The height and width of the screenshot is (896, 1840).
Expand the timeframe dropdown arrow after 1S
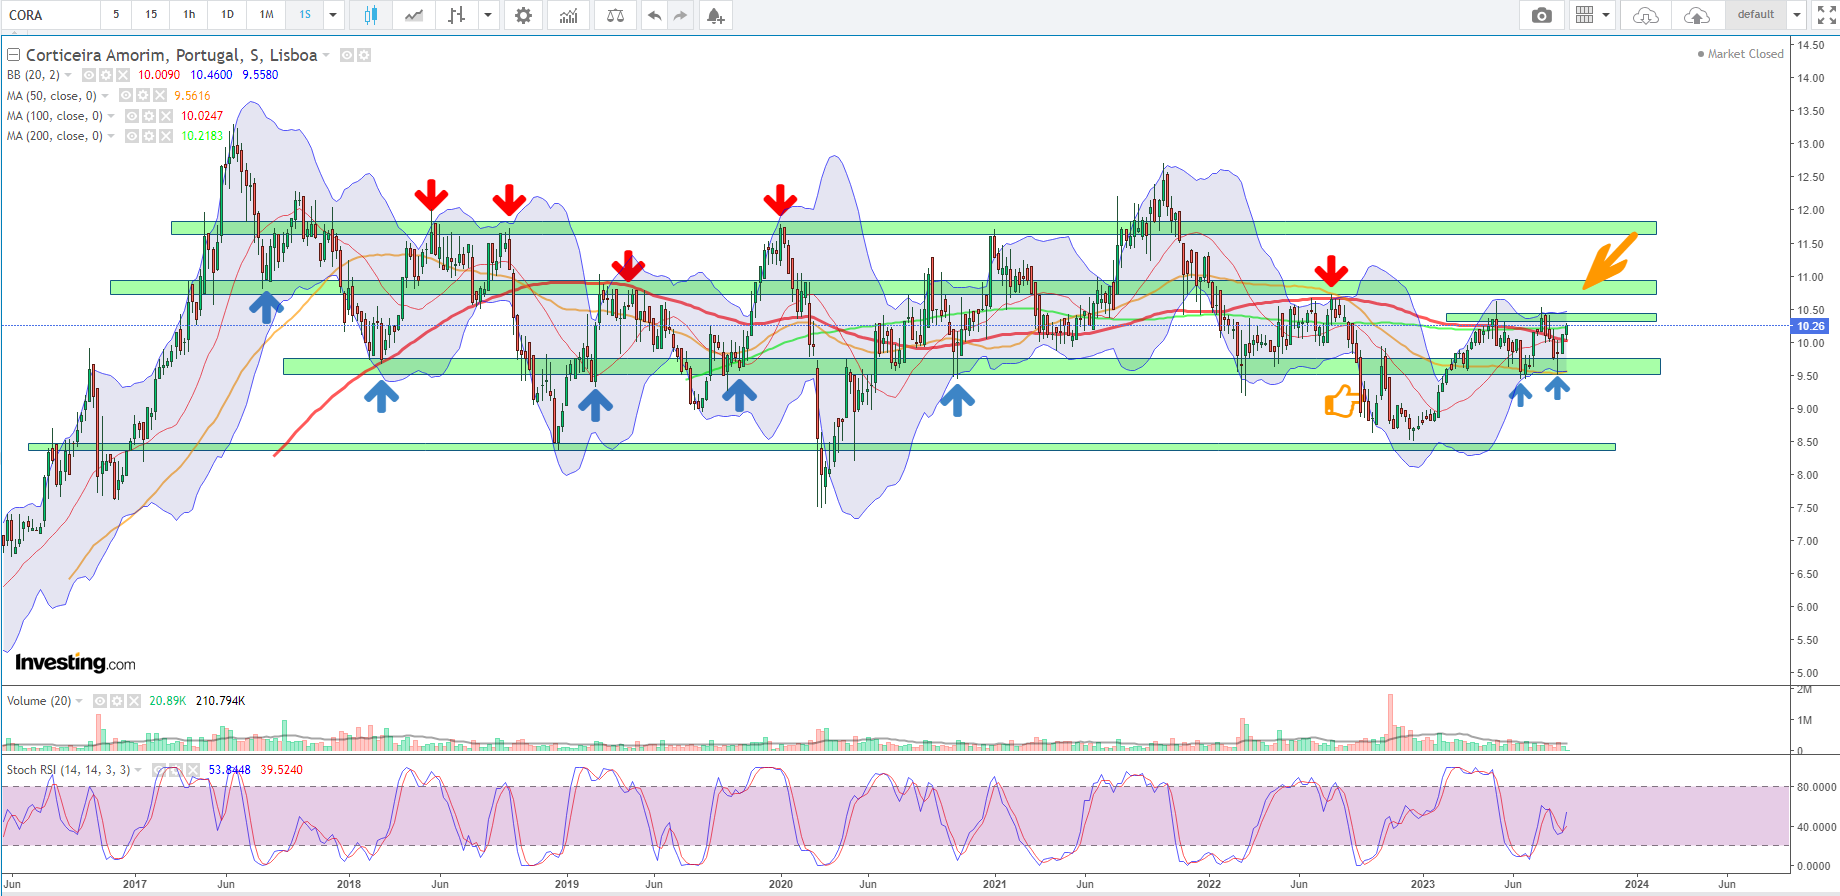point(333,15)
